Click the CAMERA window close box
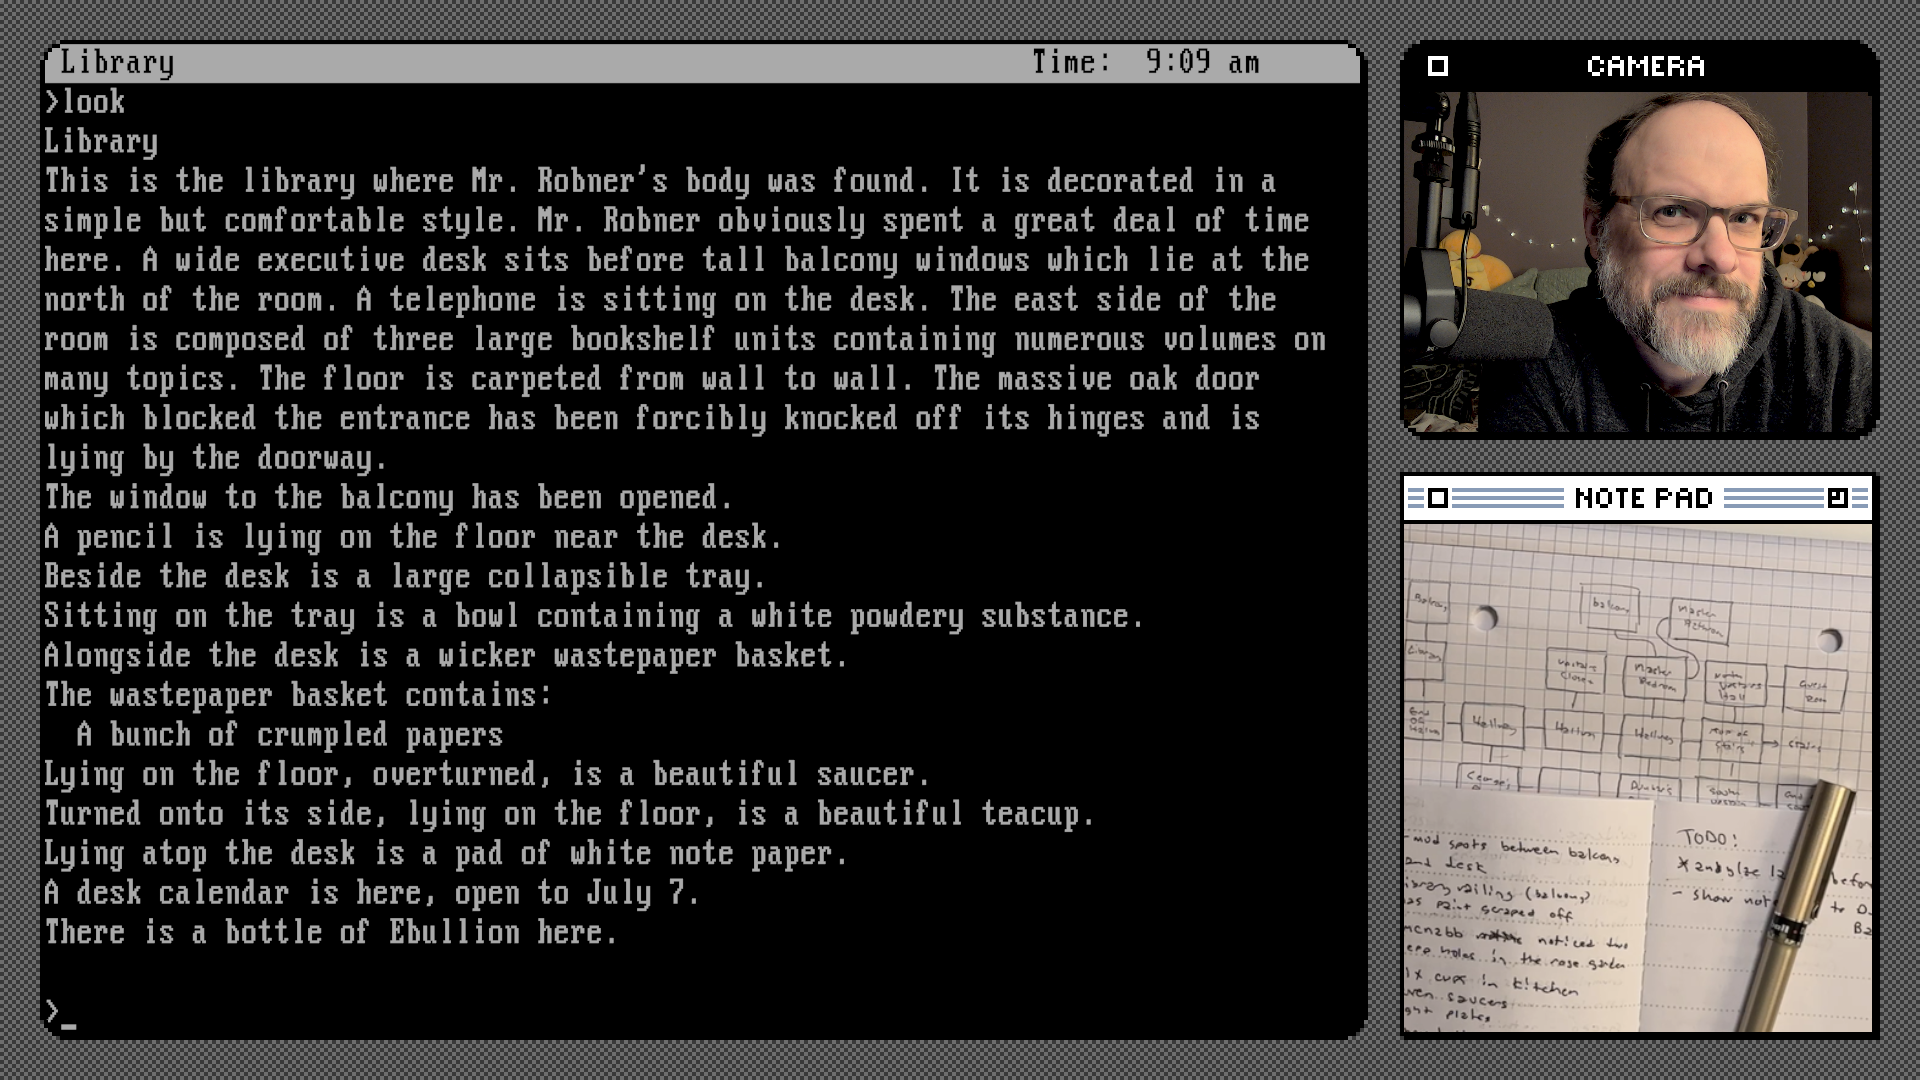Screen dimensions: 1920x1080 pyautogui.click(x=1438, y=66)
